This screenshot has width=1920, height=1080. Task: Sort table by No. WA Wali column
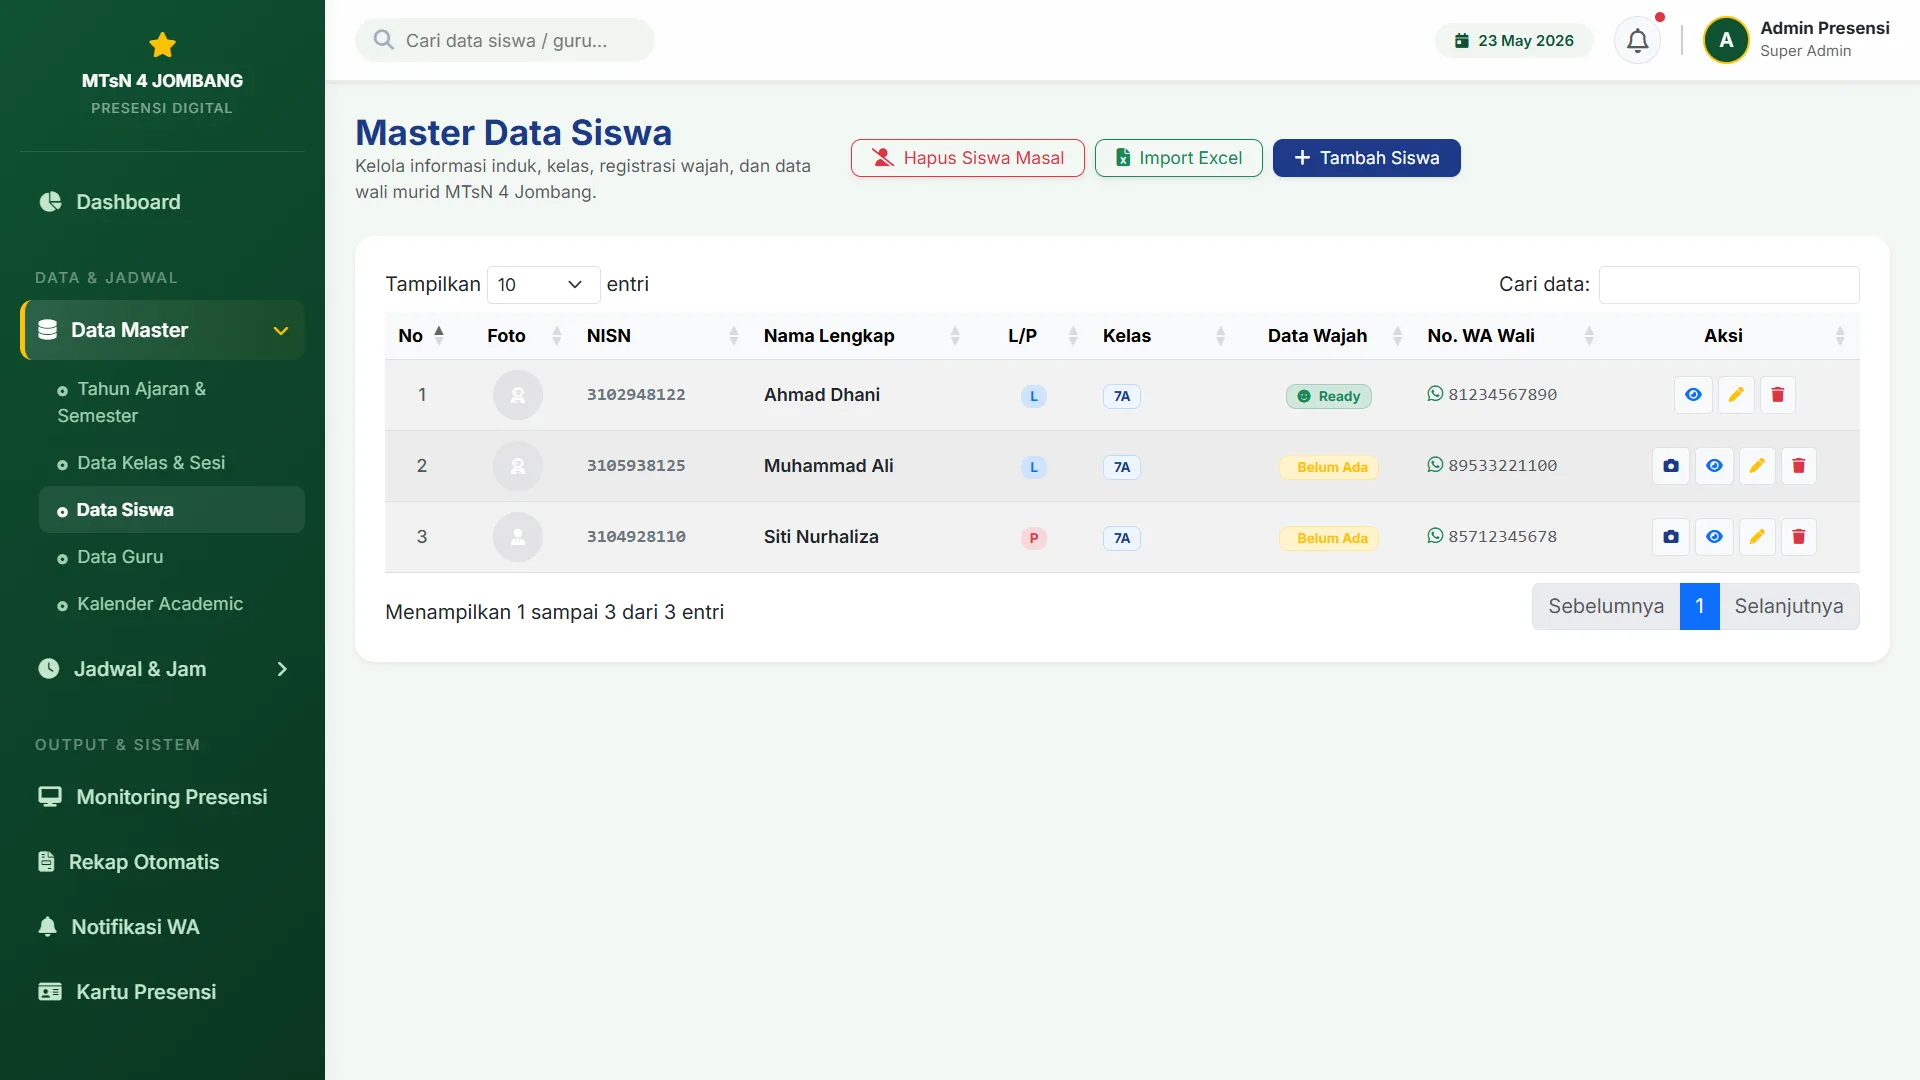pos(1511,336)
